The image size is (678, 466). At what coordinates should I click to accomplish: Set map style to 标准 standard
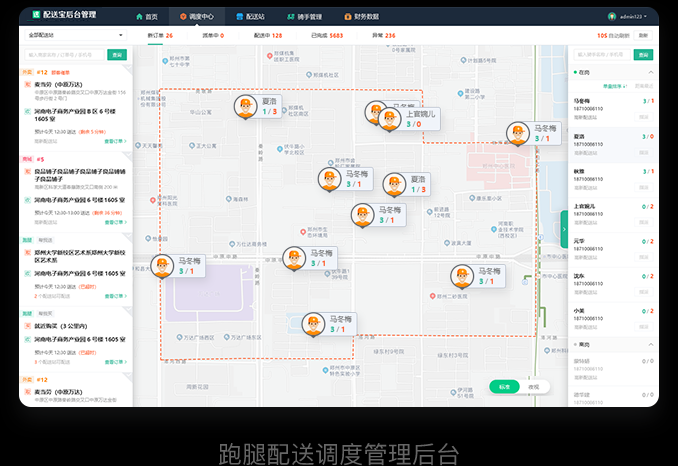pyautogui.click(x=504, y=386)
